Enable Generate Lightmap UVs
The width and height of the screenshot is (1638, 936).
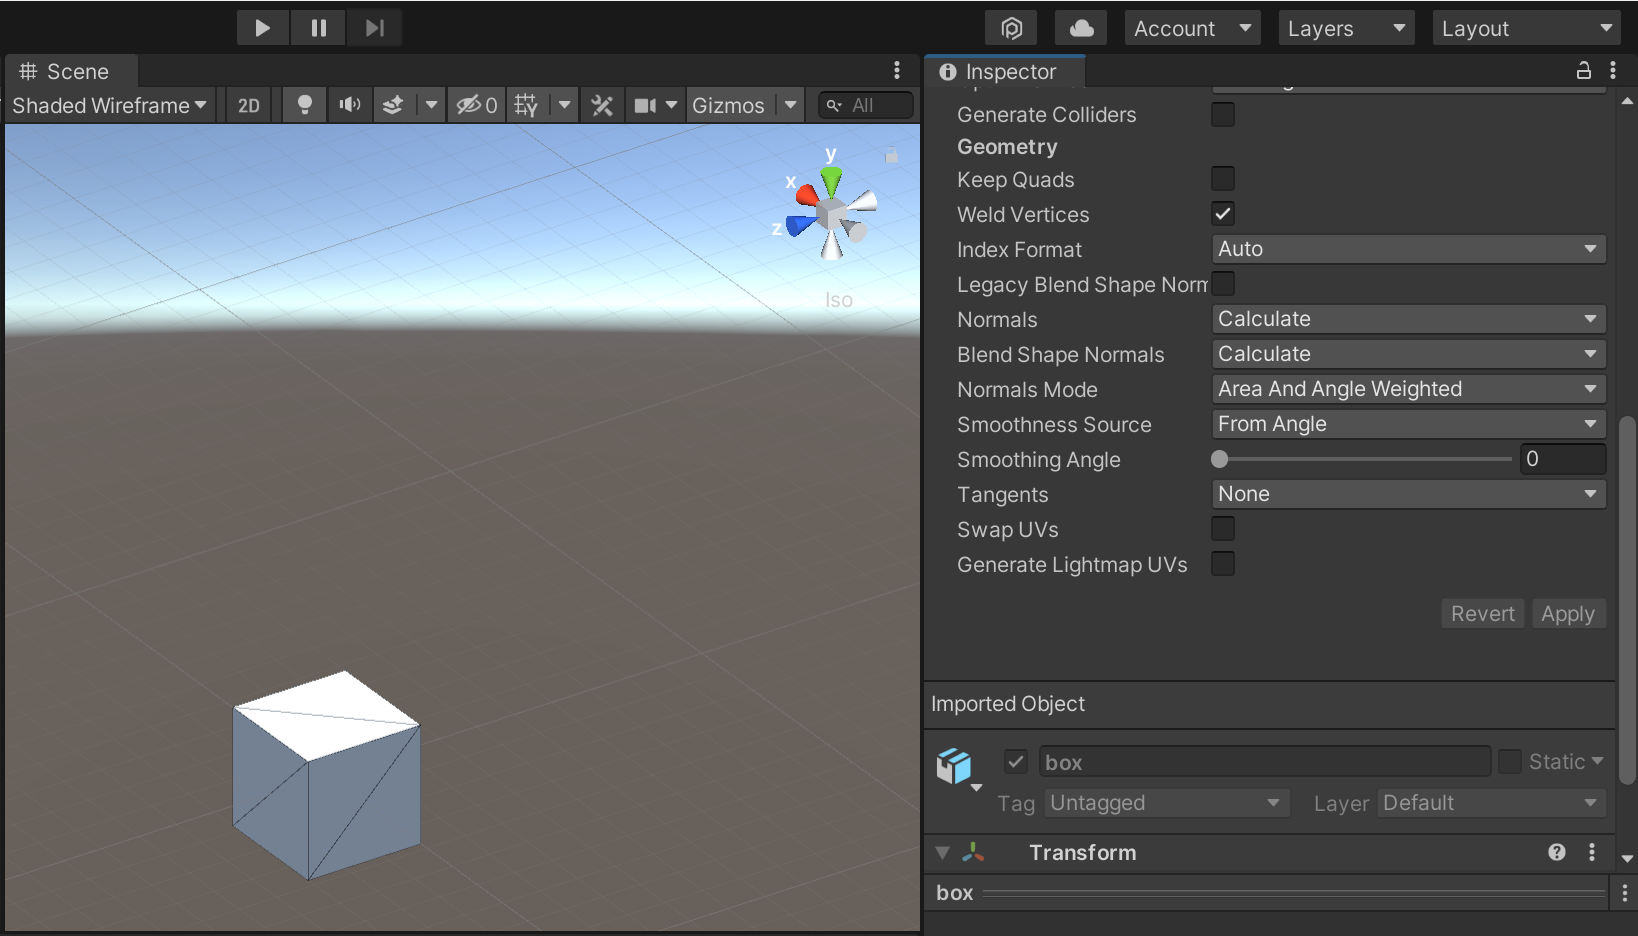(x=1222, y=564)
